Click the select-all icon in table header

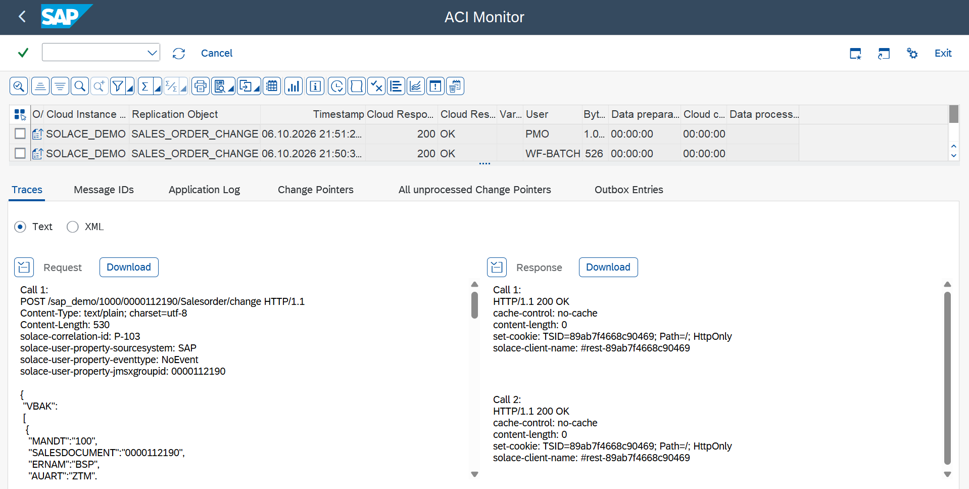click(20, 114)
